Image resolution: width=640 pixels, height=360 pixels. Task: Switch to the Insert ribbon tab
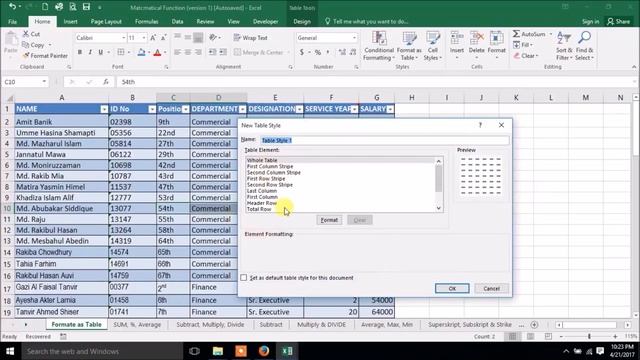point(70,22)
